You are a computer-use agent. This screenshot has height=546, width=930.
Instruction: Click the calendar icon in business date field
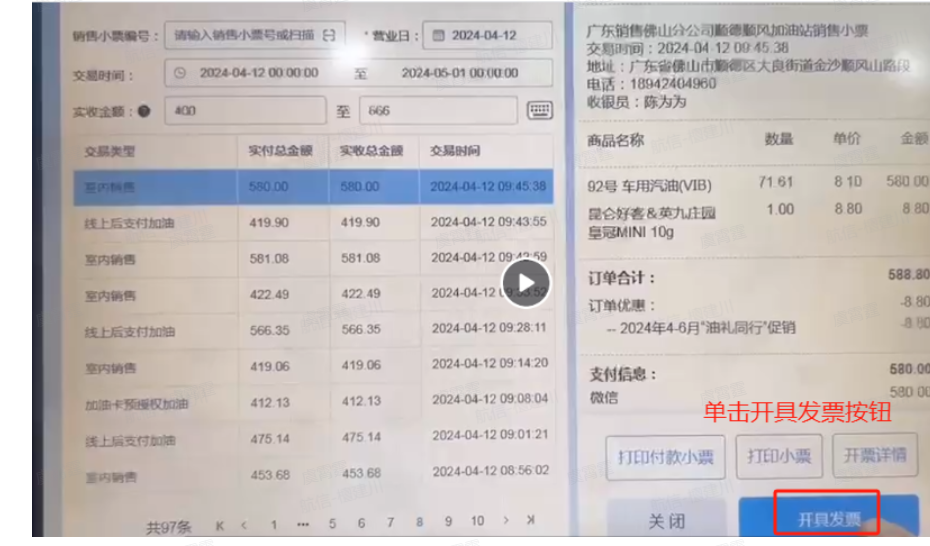click(x=438, y=35)
